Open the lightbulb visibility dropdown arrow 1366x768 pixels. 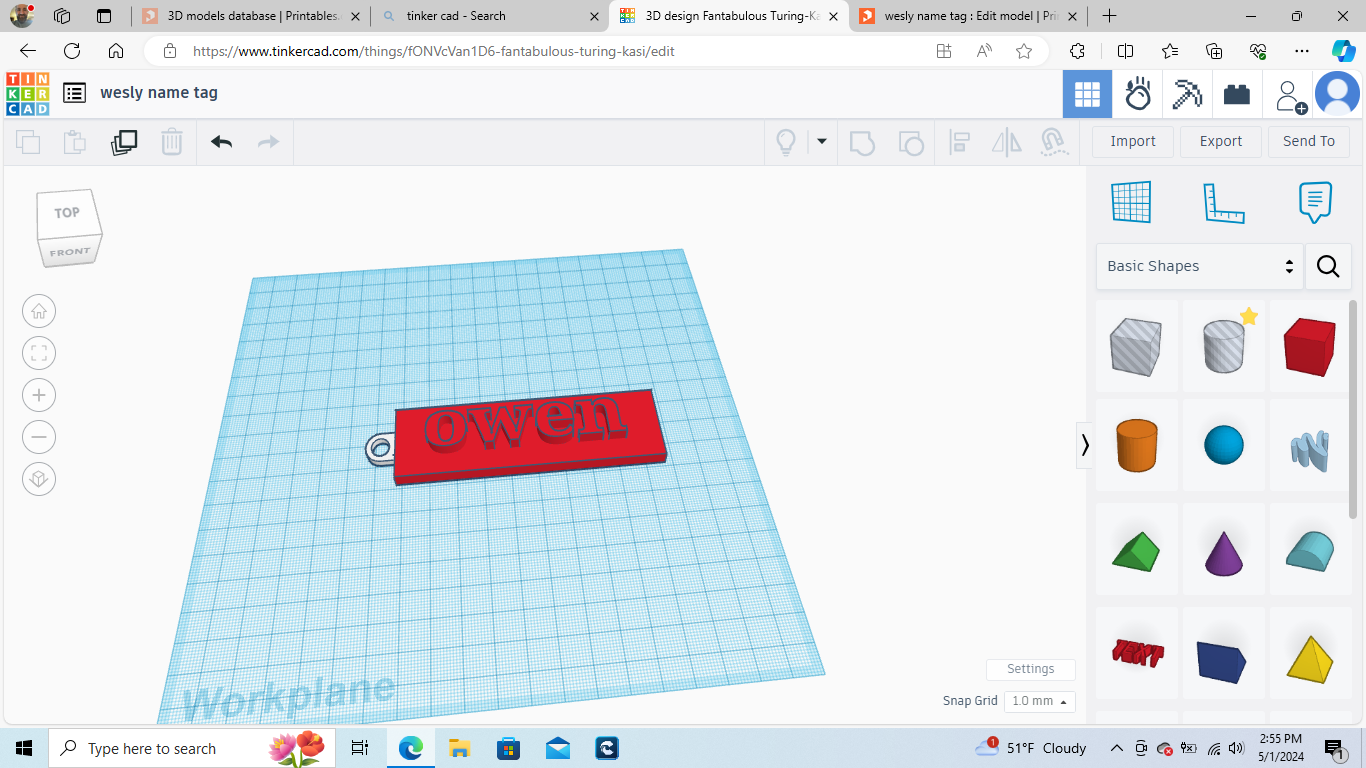[822, 141]
